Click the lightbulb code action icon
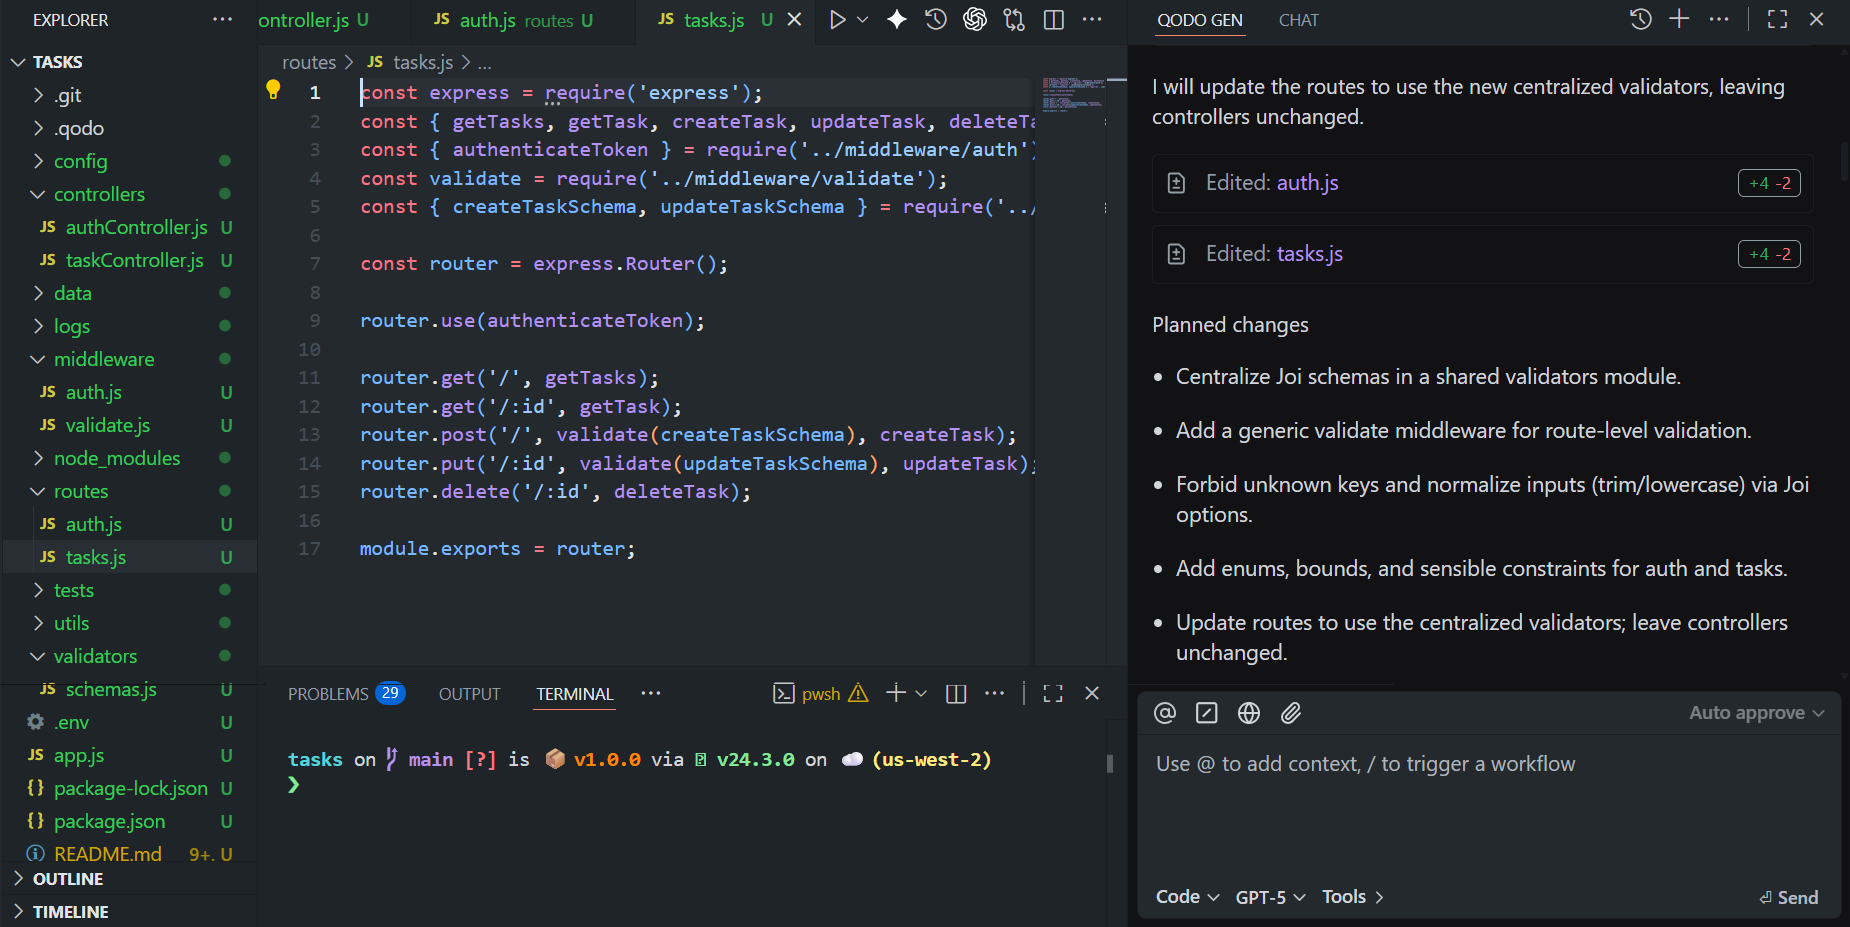This screenshot has width=1850, height=927. click(x=273, y=90)
